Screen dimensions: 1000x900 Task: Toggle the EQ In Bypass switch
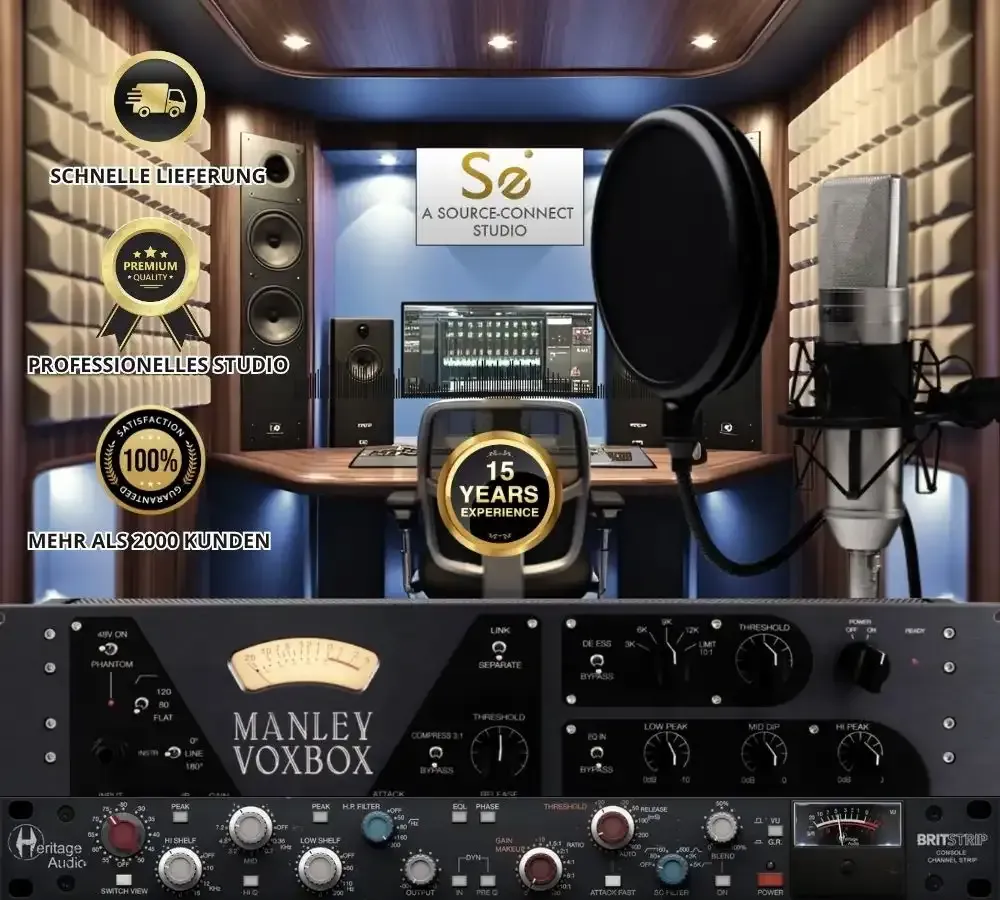596,753
